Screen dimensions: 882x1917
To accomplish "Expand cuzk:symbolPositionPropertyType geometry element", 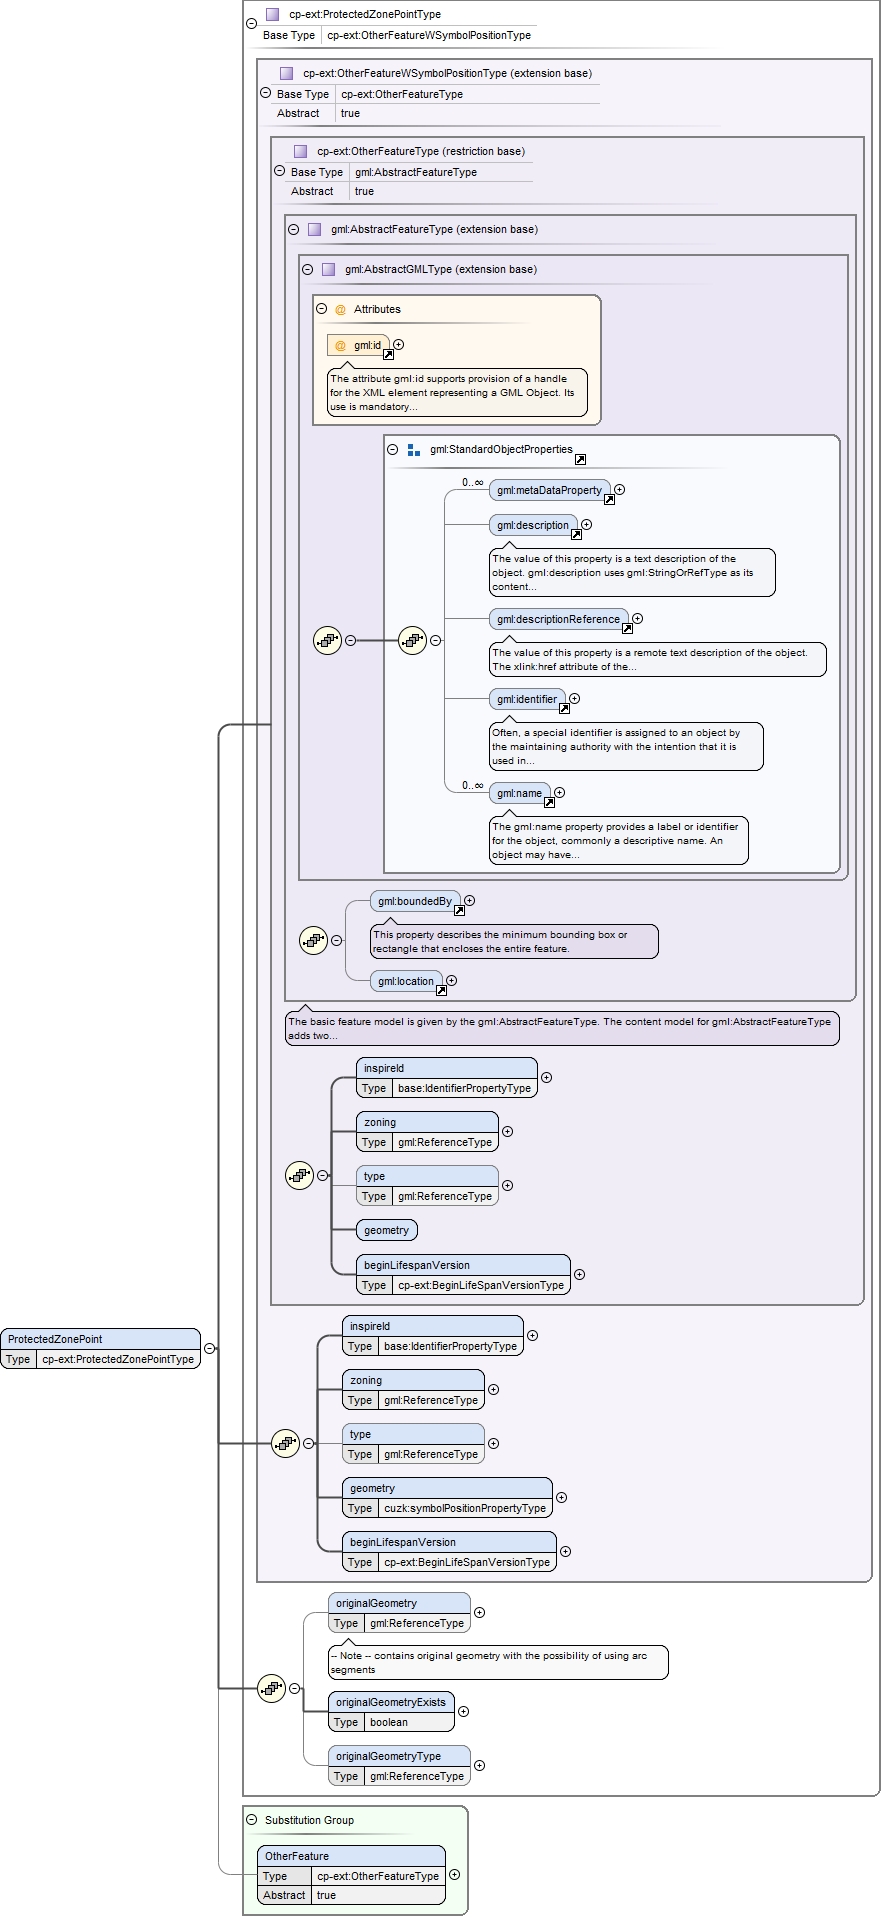I will click(x=561, y=1497).
